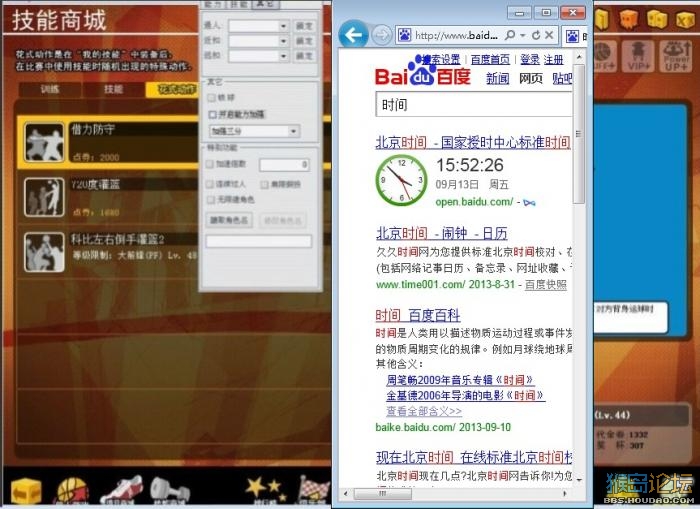The width and height of the screenshot is (700, 509).
Task: Open the 北京时间 国家授时中心标准时间 result
Action: [x=473, y=142]
